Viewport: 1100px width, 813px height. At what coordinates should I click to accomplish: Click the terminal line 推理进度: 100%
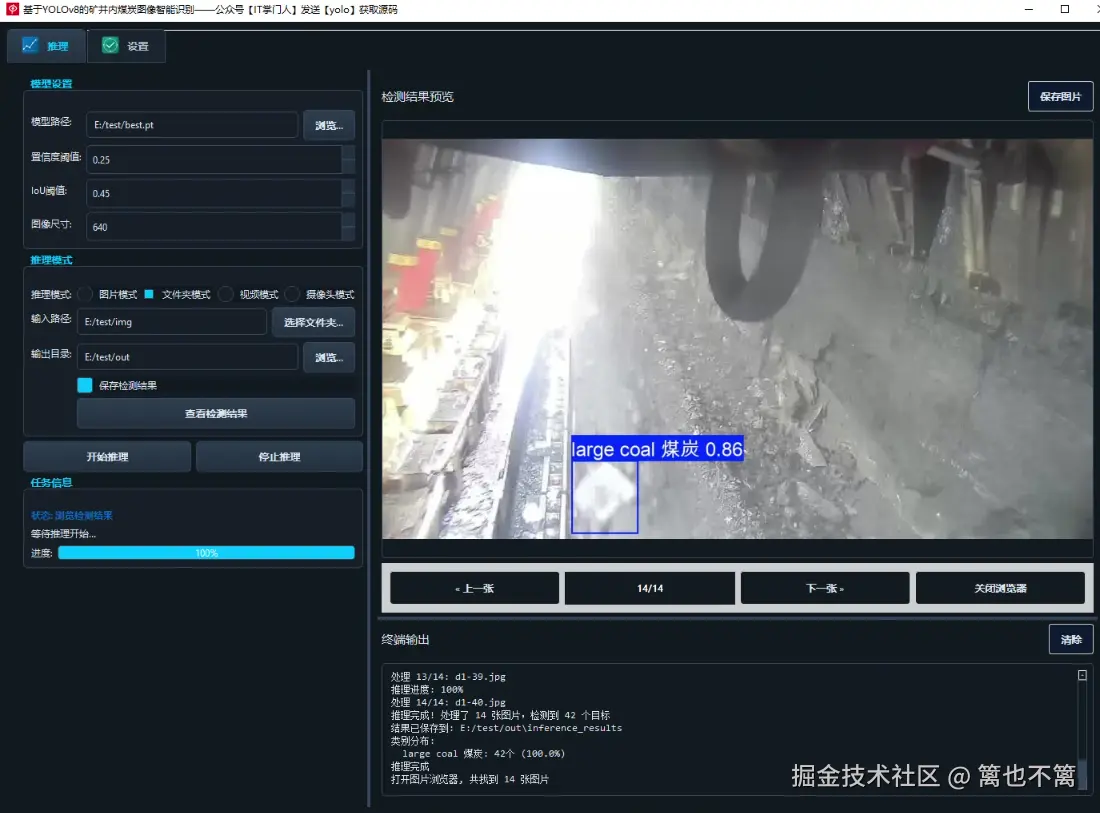click(427, 690)
